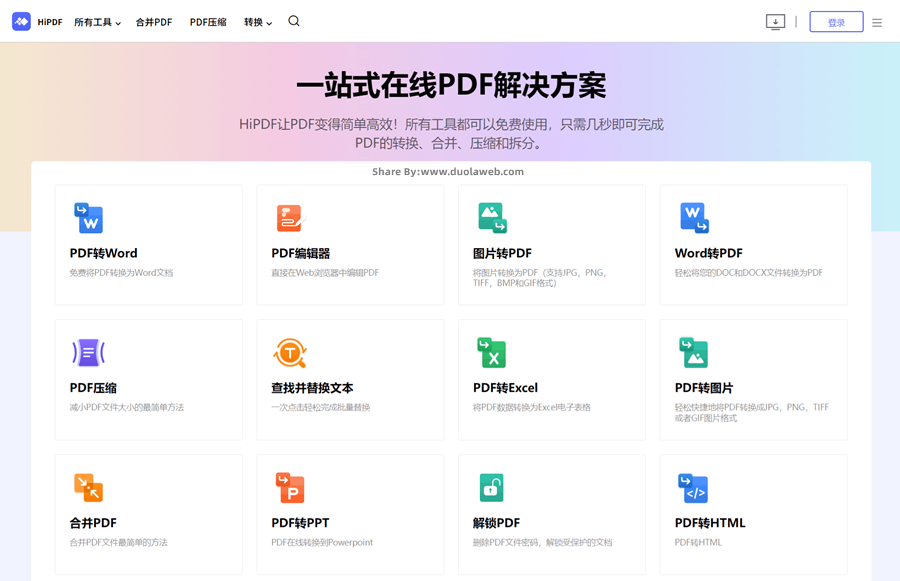900x581 pixels.
Task: Click the 登录 login button
Action: [x=836, y=22]
